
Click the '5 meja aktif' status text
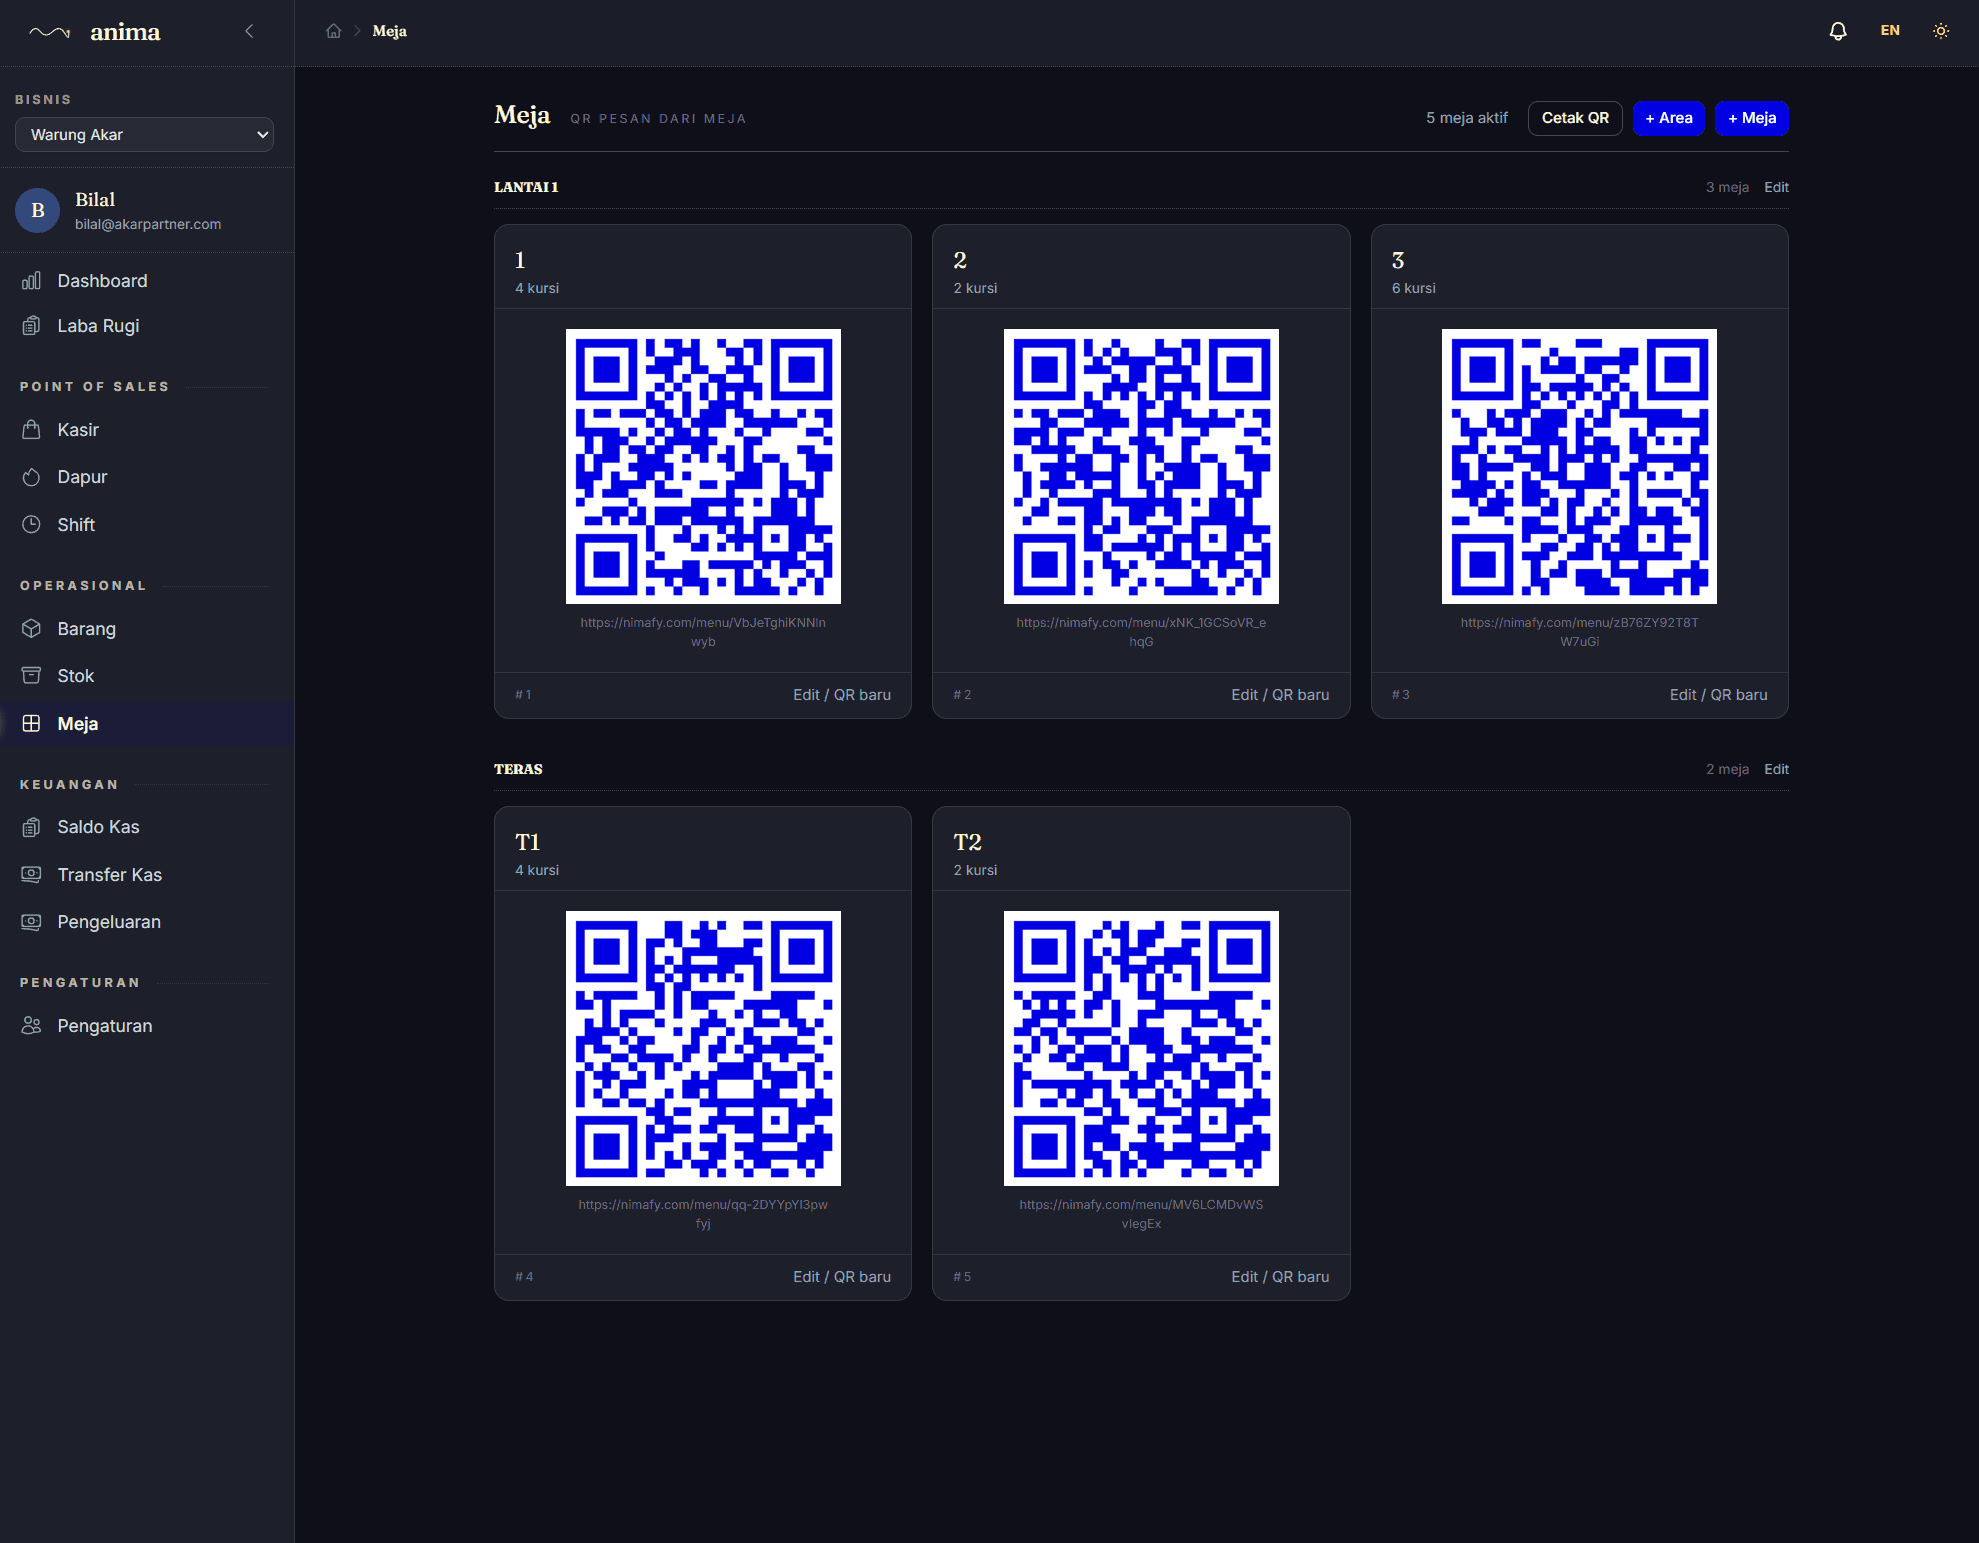(1467, 118)
